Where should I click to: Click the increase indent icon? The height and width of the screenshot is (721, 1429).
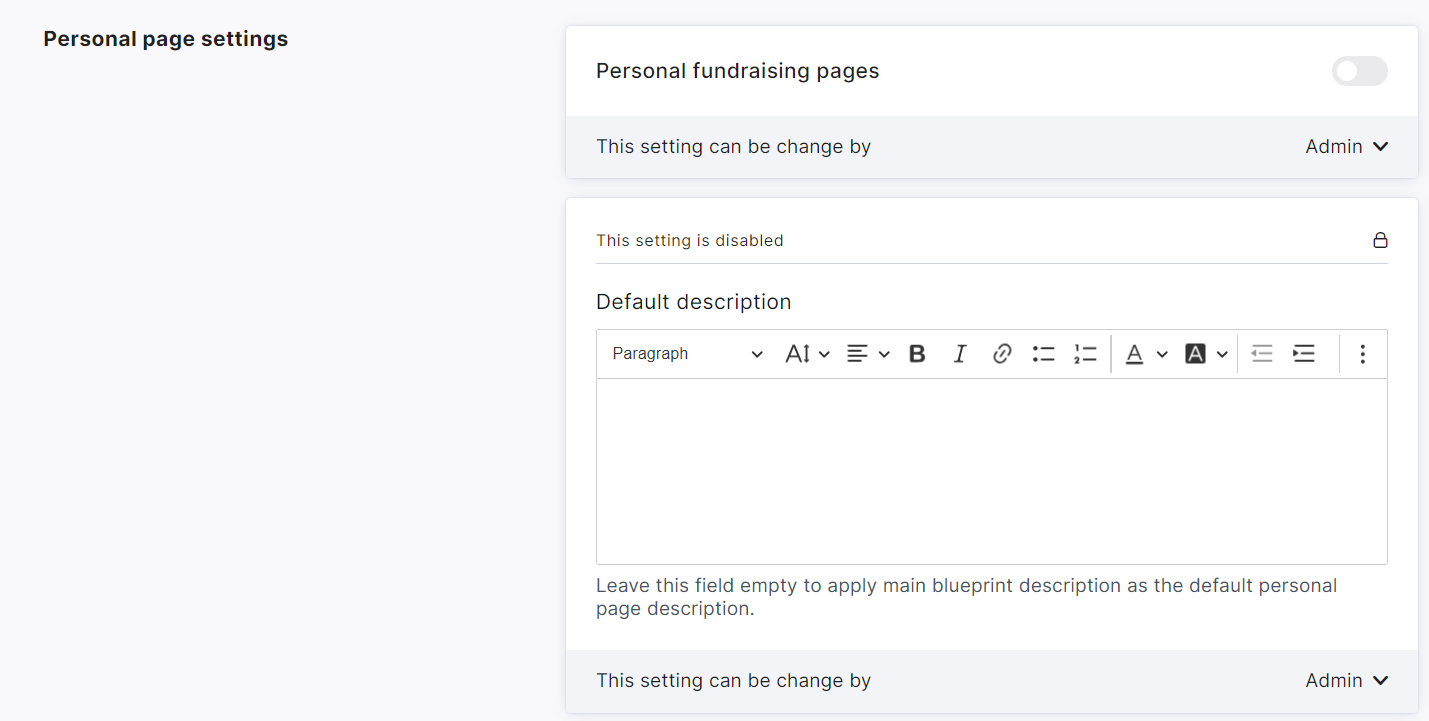[1304, 354]
